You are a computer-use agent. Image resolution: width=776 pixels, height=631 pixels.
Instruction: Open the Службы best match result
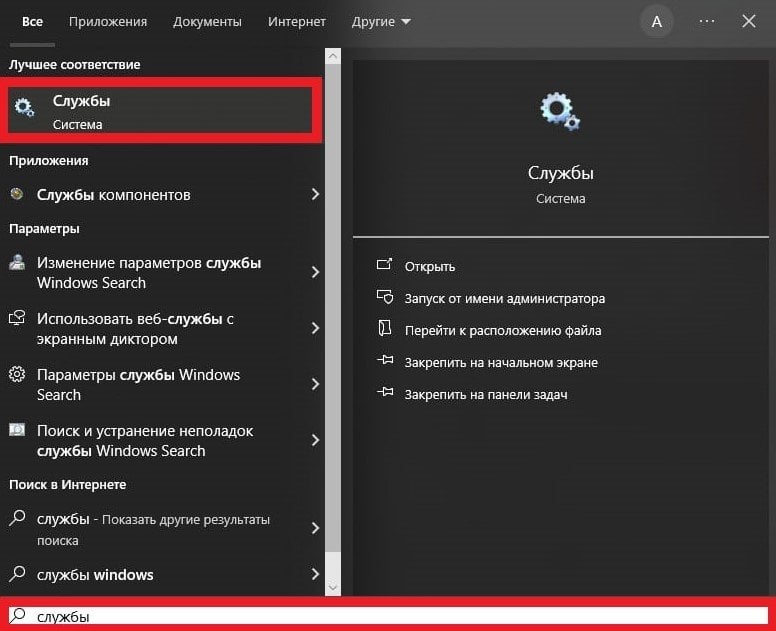[160, 110]
